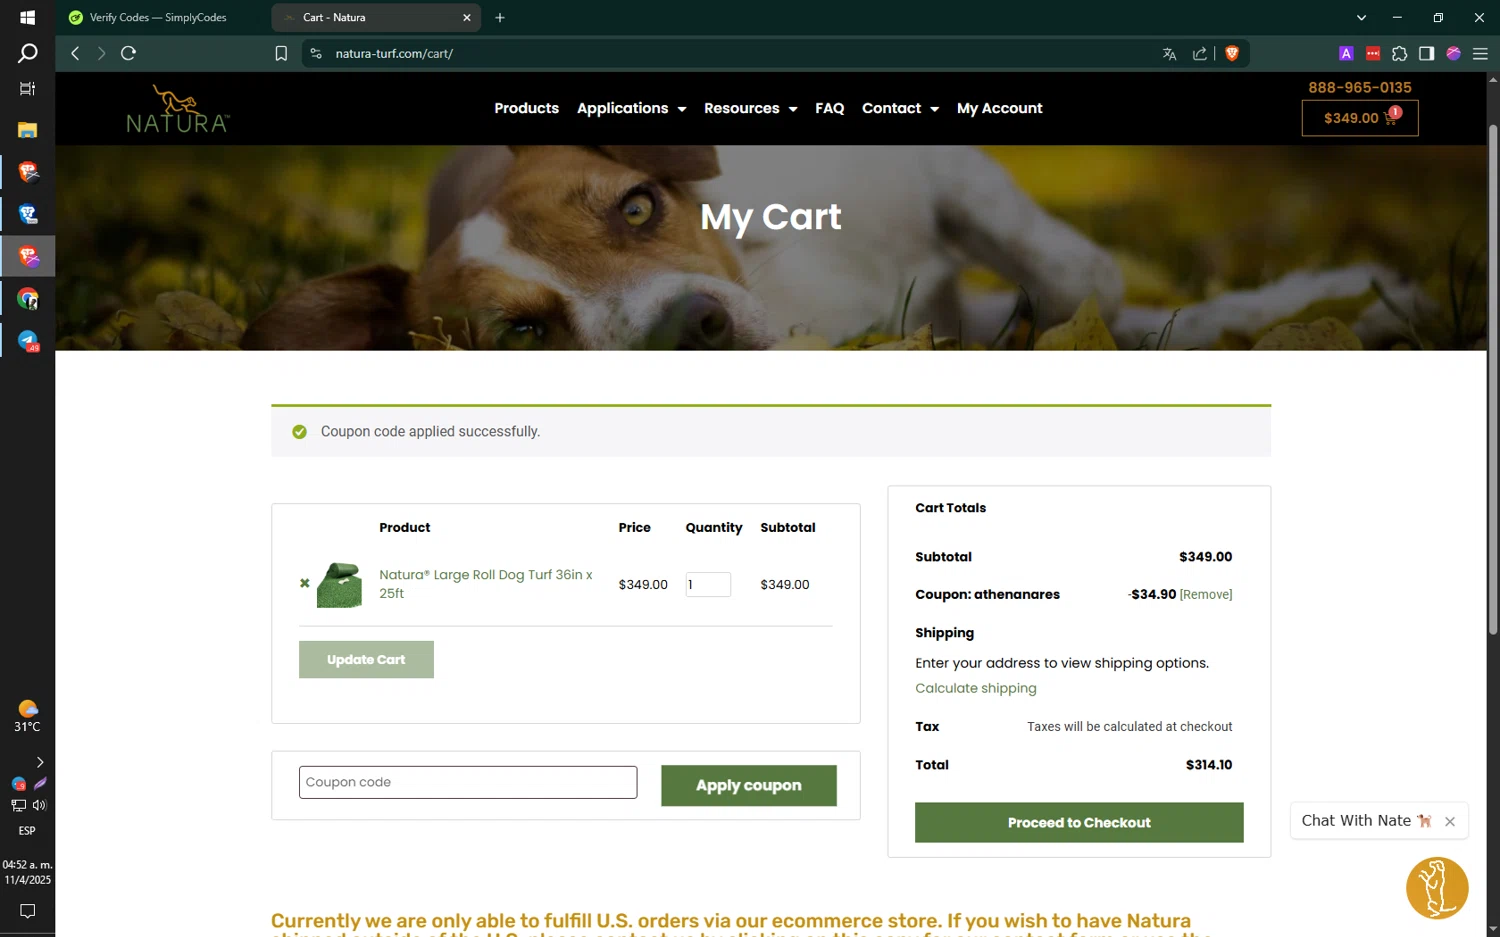Toggle the browser sidebar panel
The height and width of the screenshot is (937, 1500).
pos(1426,54)
